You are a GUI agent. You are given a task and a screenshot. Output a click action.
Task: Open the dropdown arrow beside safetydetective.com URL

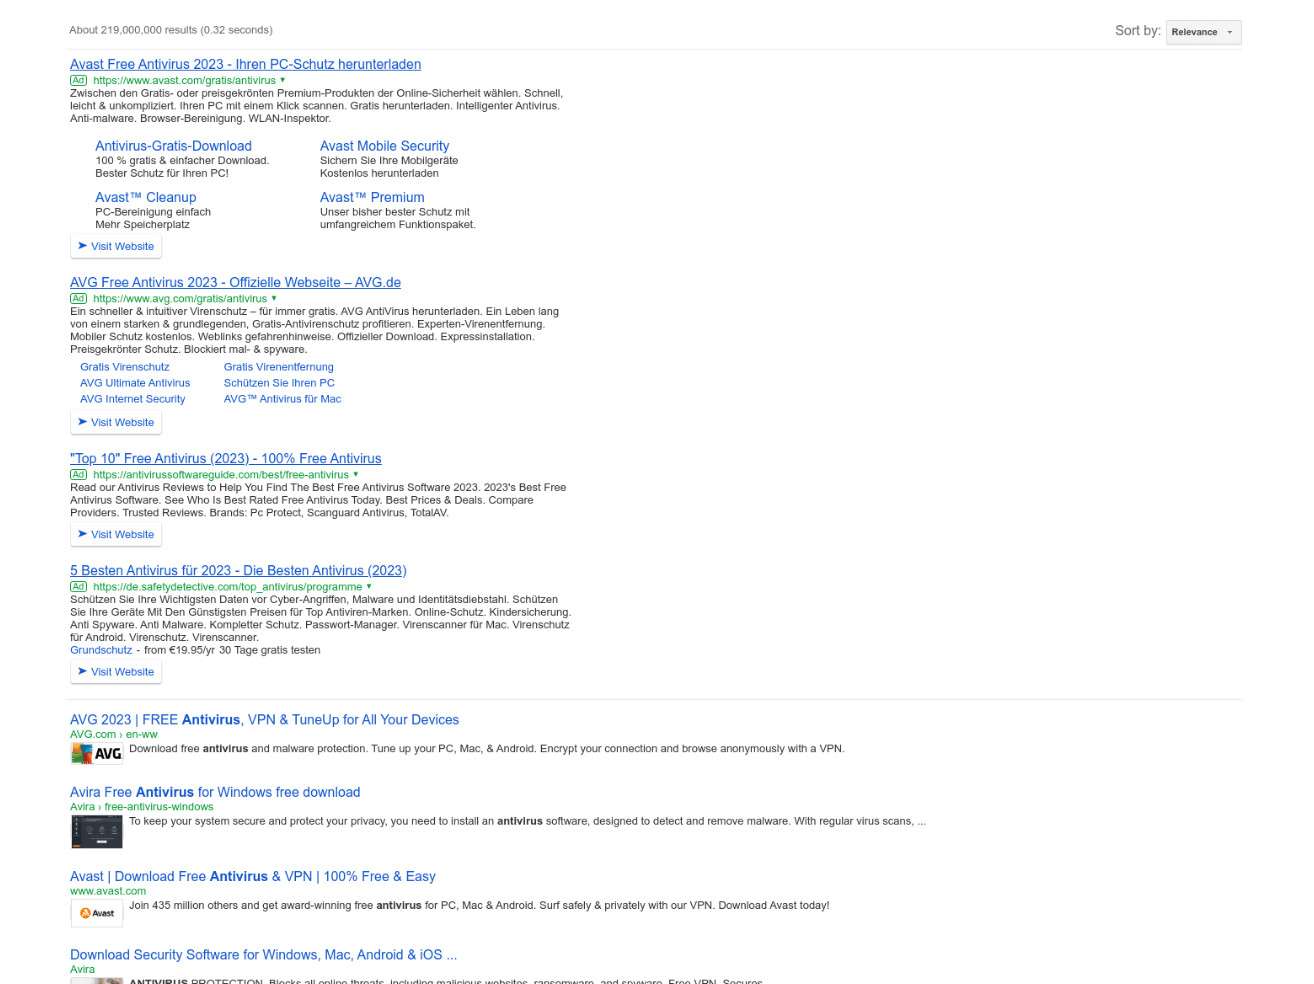coord(367,587)
